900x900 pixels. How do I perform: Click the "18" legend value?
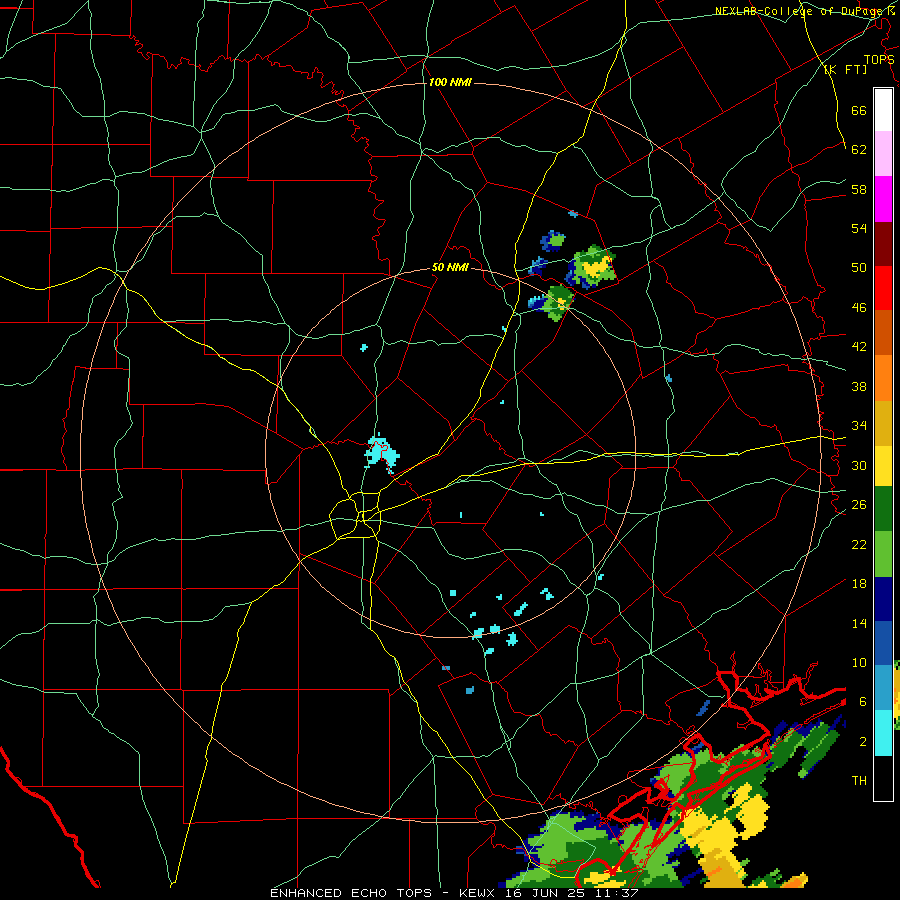point(859,584)
